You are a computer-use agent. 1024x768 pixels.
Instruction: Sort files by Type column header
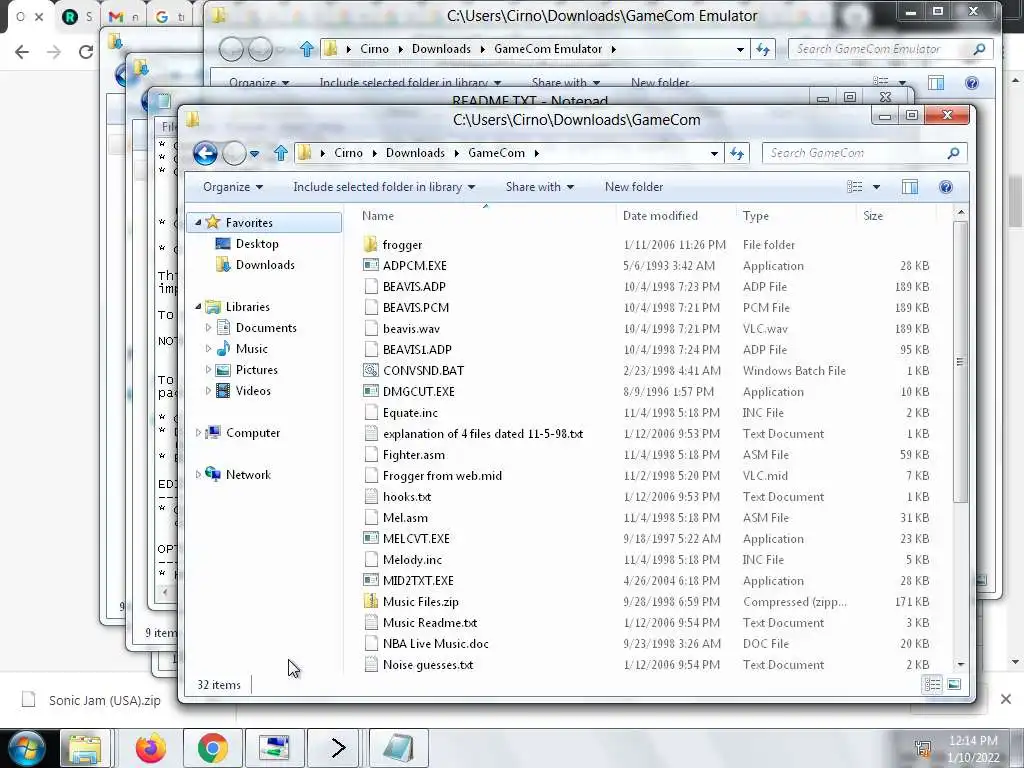click(795, 216)
